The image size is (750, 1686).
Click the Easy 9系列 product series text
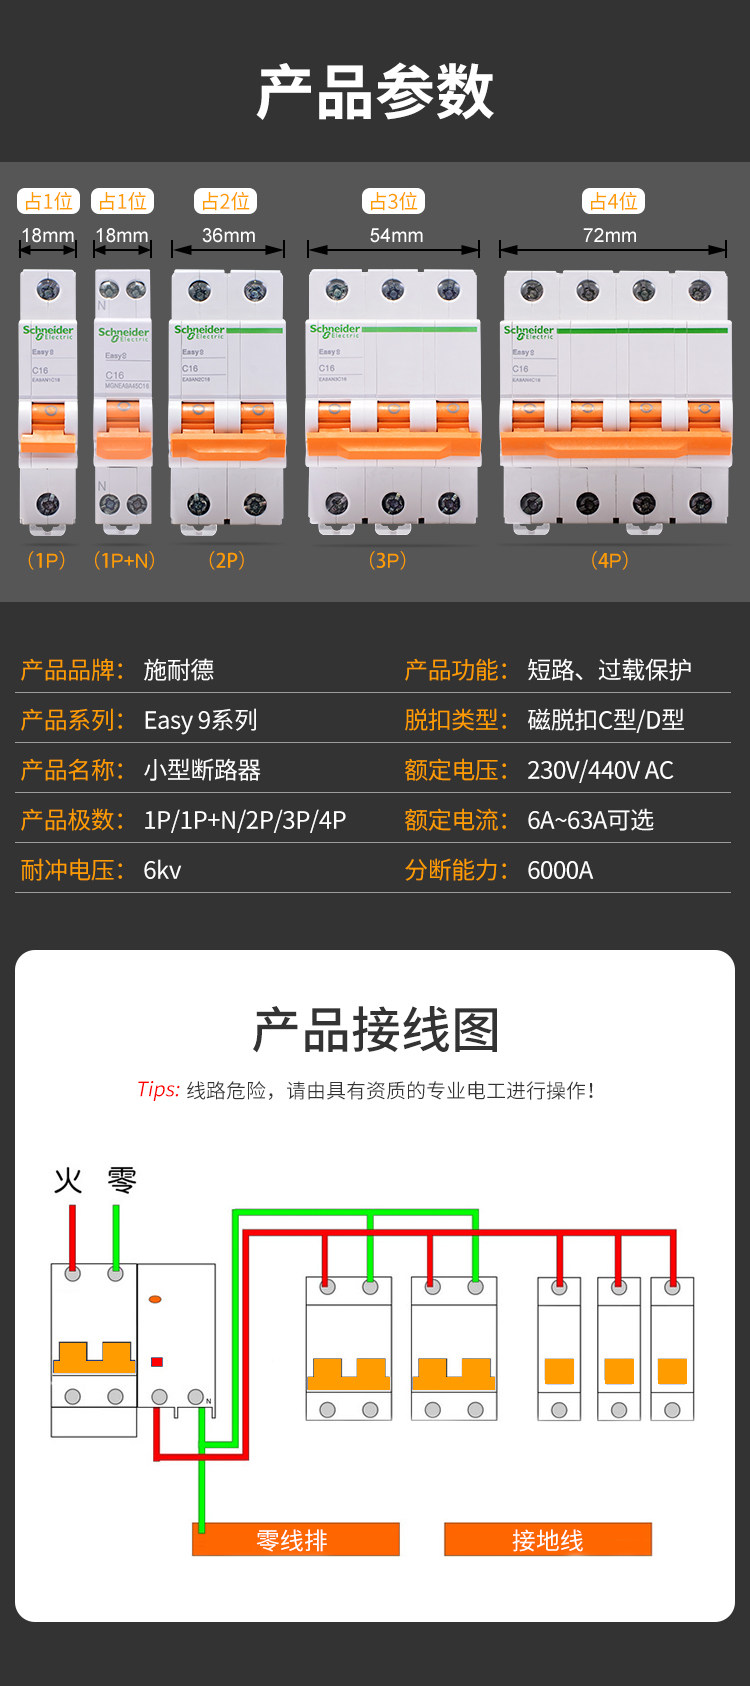tap(201, 720)
